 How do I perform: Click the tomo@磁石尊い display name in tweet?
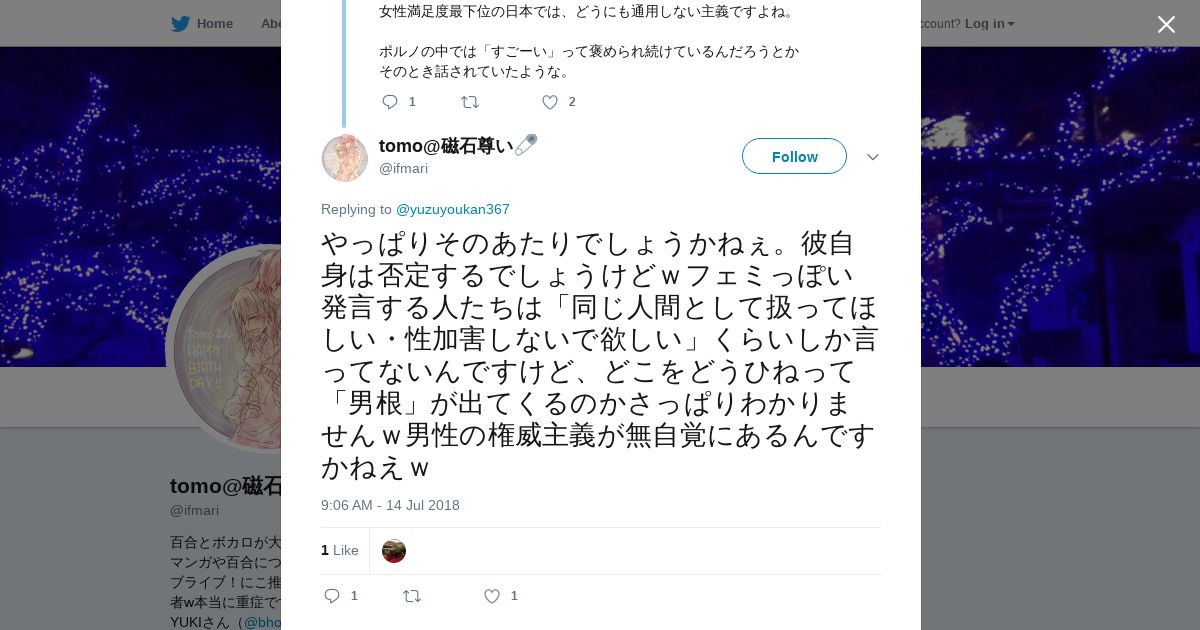click(445, 146)
